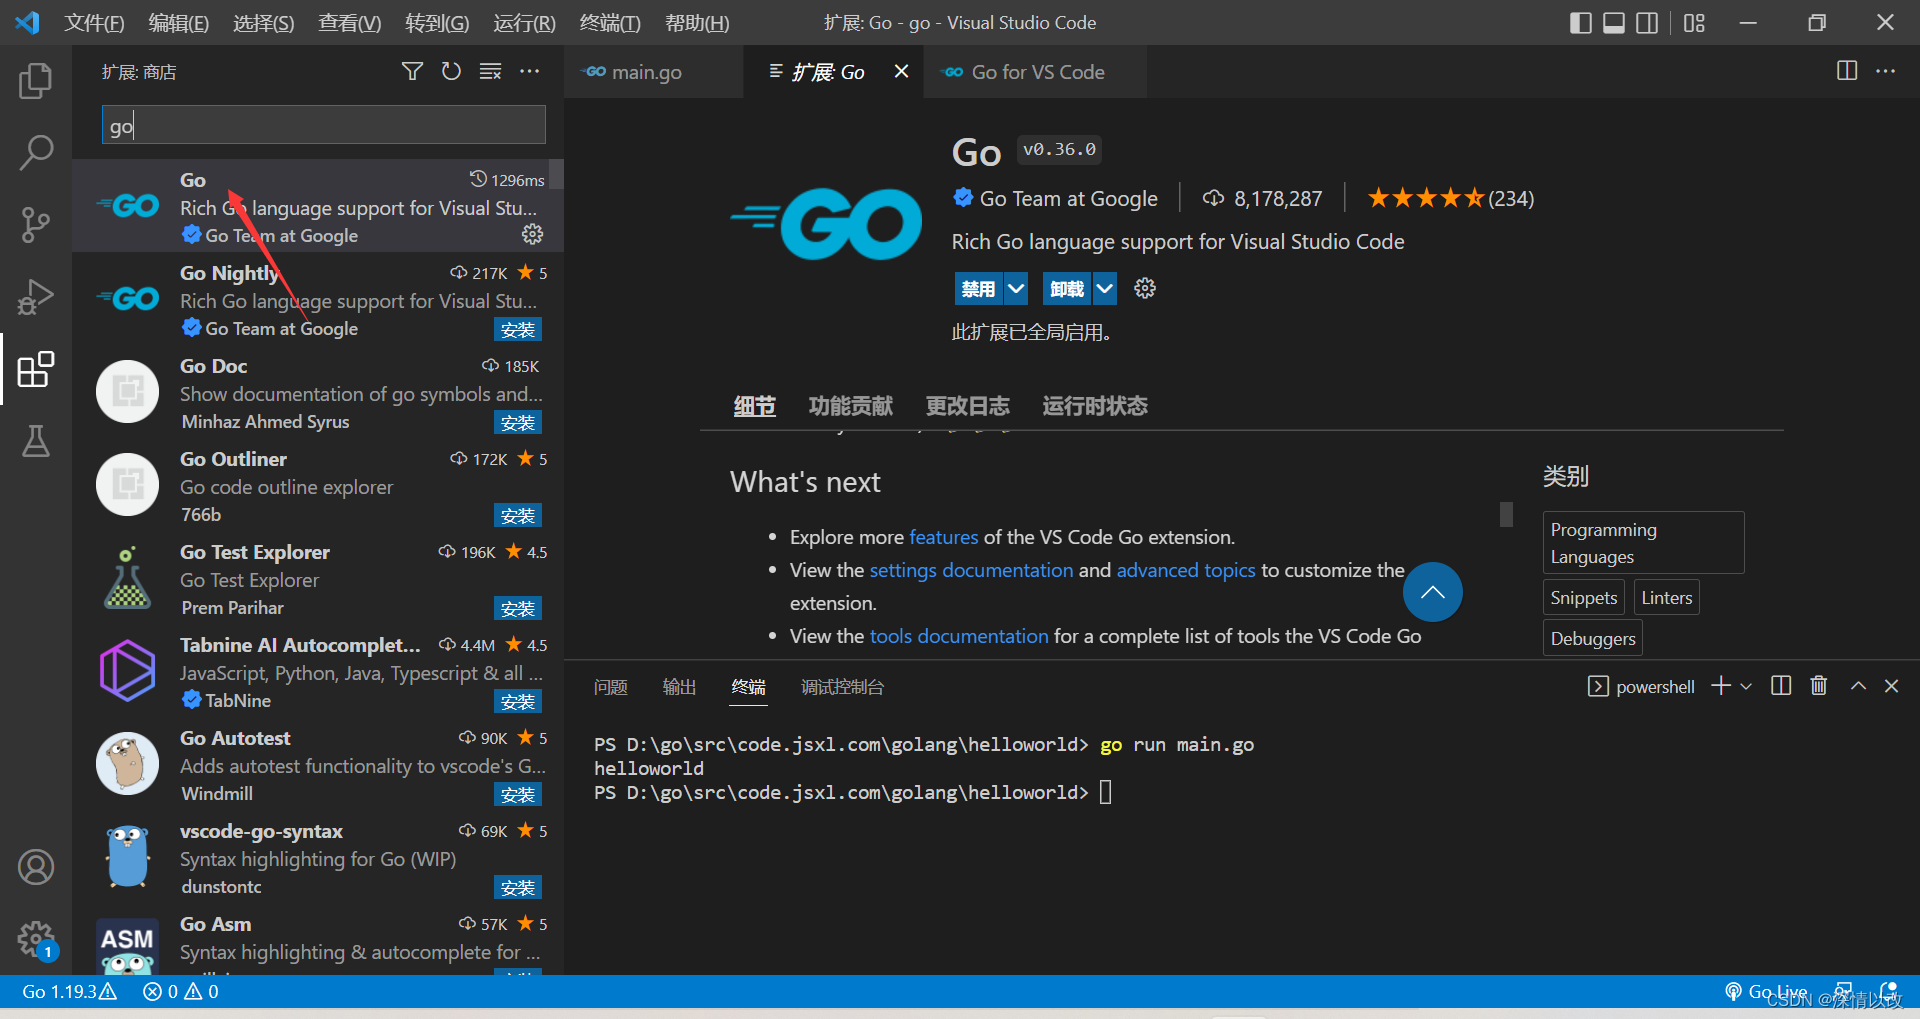Open the Run and Debug view

pyautogui.click(x=36, y=297)
